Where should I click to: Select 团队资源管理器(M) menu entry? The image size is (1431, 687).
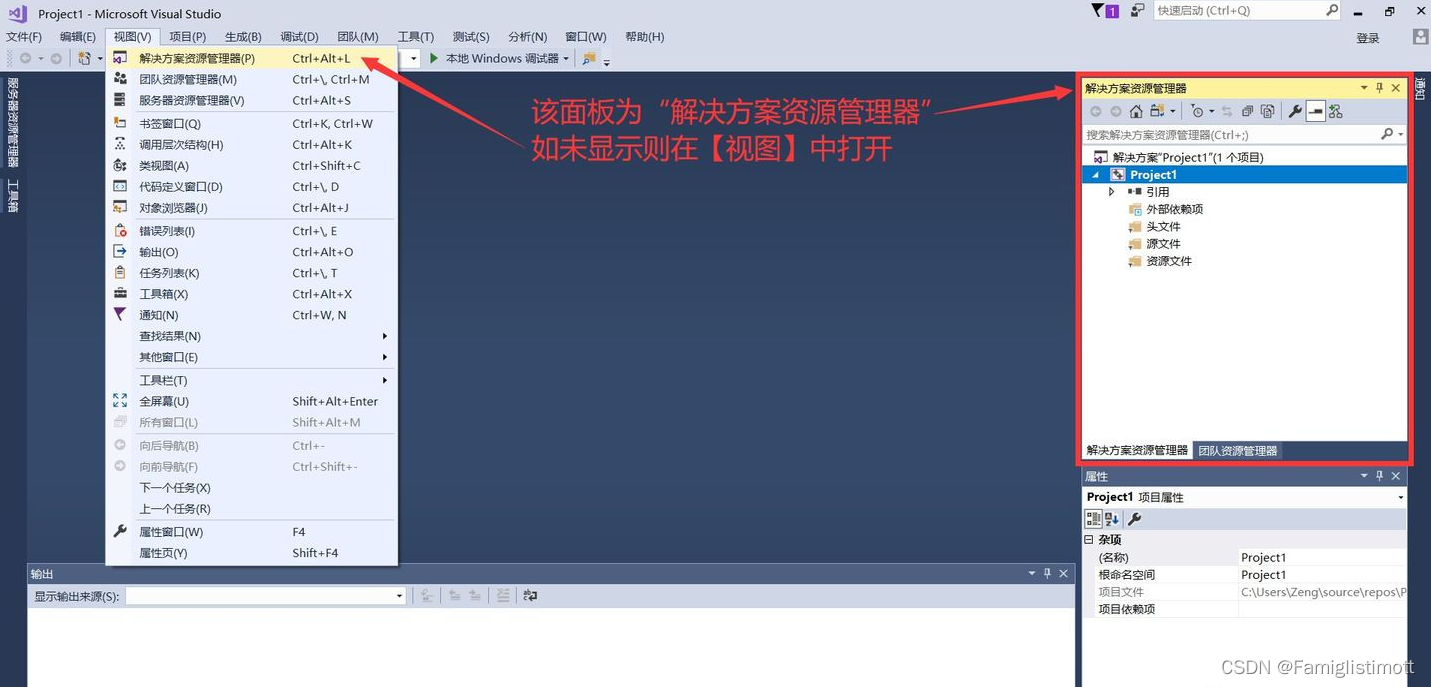[x=252, y=79]
